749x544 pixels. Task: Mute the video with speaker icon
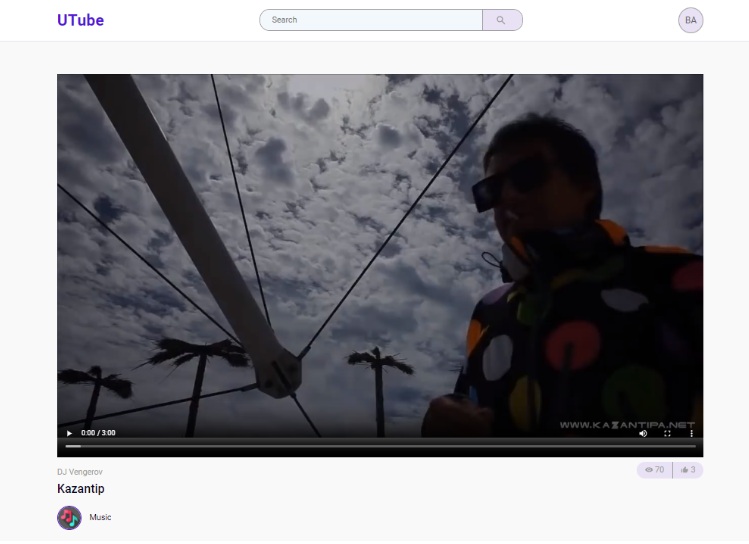click(x=643, y=433)
